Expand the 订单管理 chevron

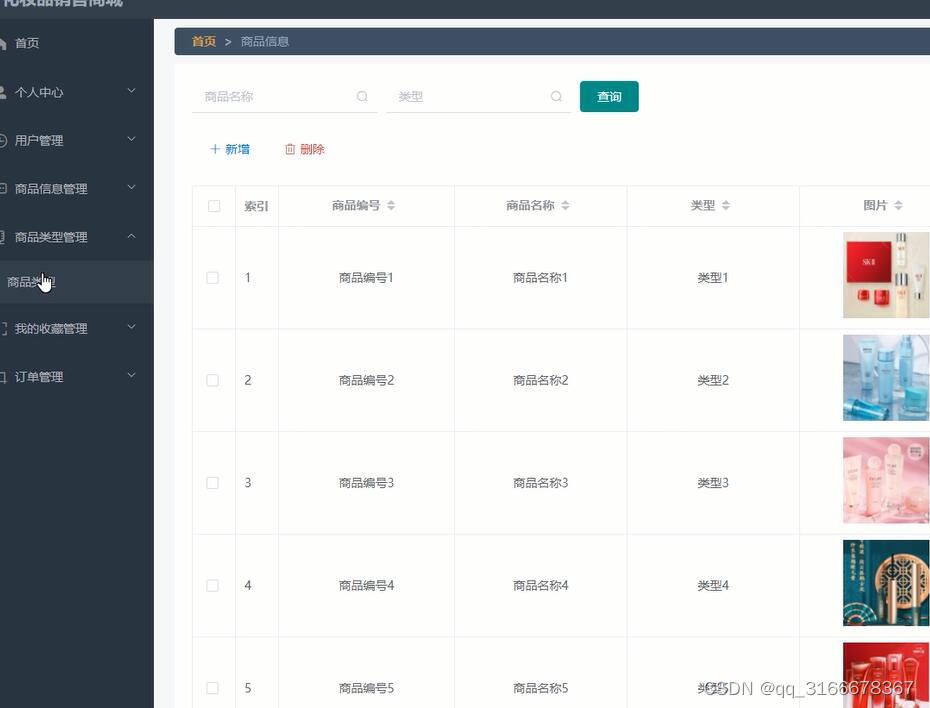(x=132, y=375)
